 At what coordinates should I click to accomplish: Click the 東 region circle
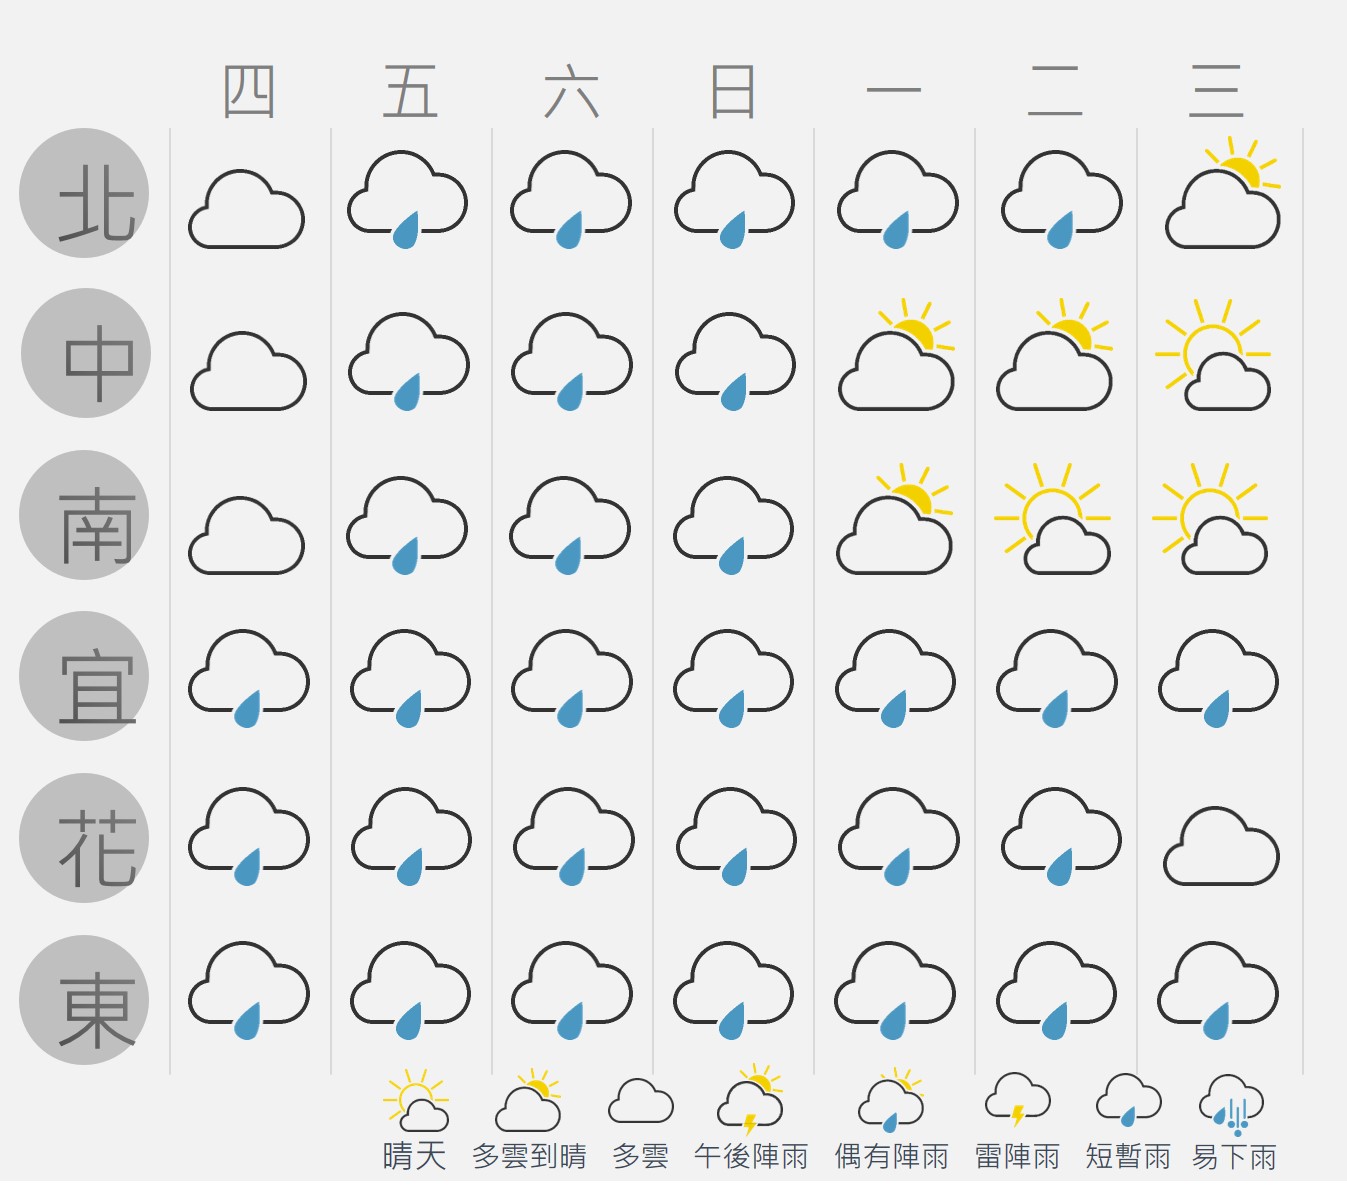[x=84, y=1000]
